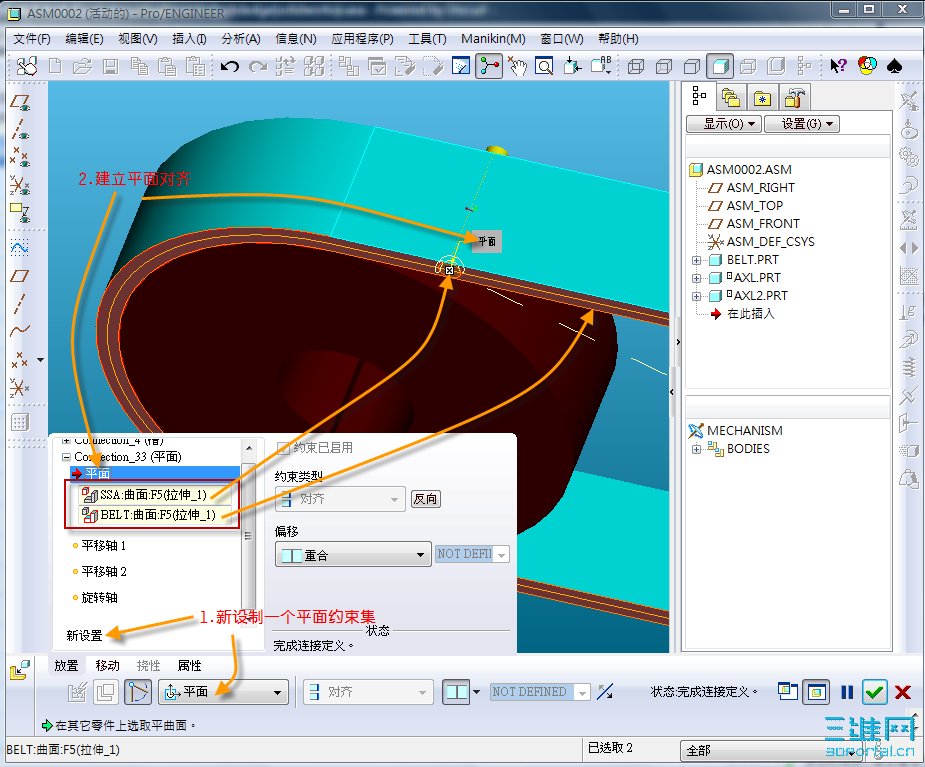Open the Manikin(M) menu

tap(493, 39)
